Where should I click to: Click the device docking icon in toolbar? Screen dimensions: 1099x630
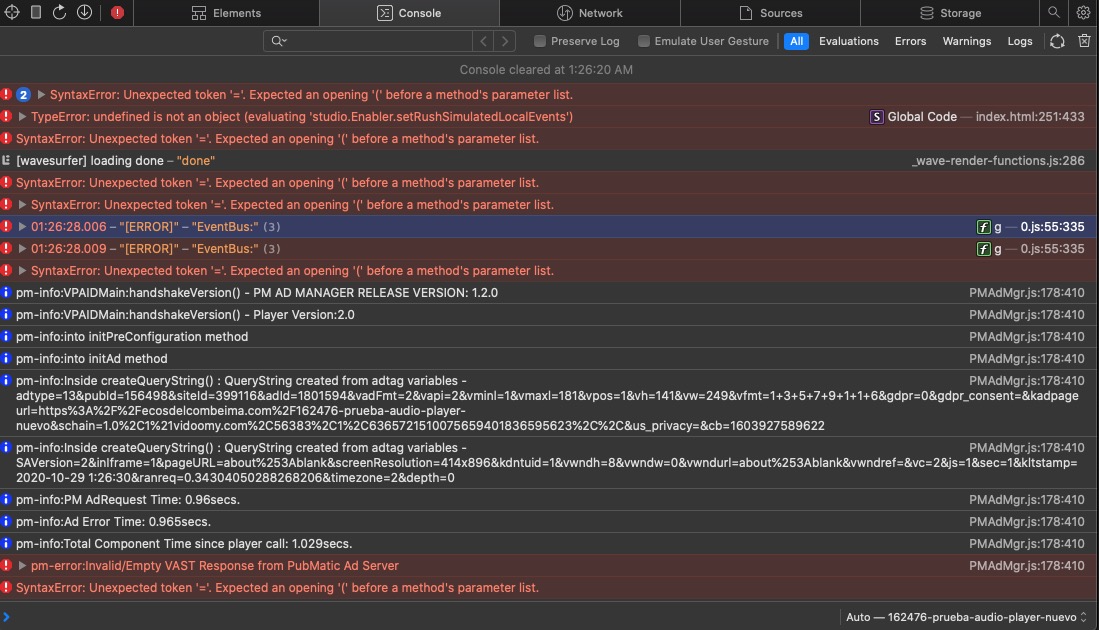coord(36,13)
